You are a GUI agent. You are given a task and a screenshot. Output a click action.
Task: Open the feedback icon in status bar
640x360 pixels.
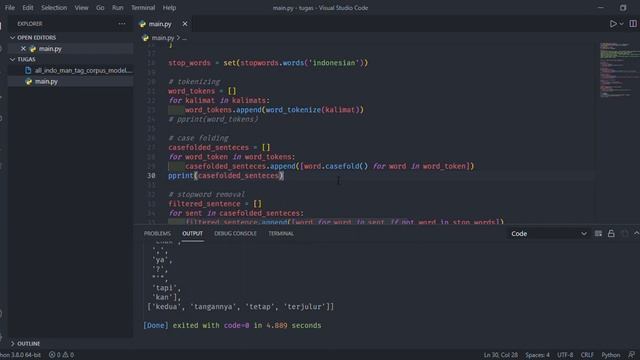(632, 355)
